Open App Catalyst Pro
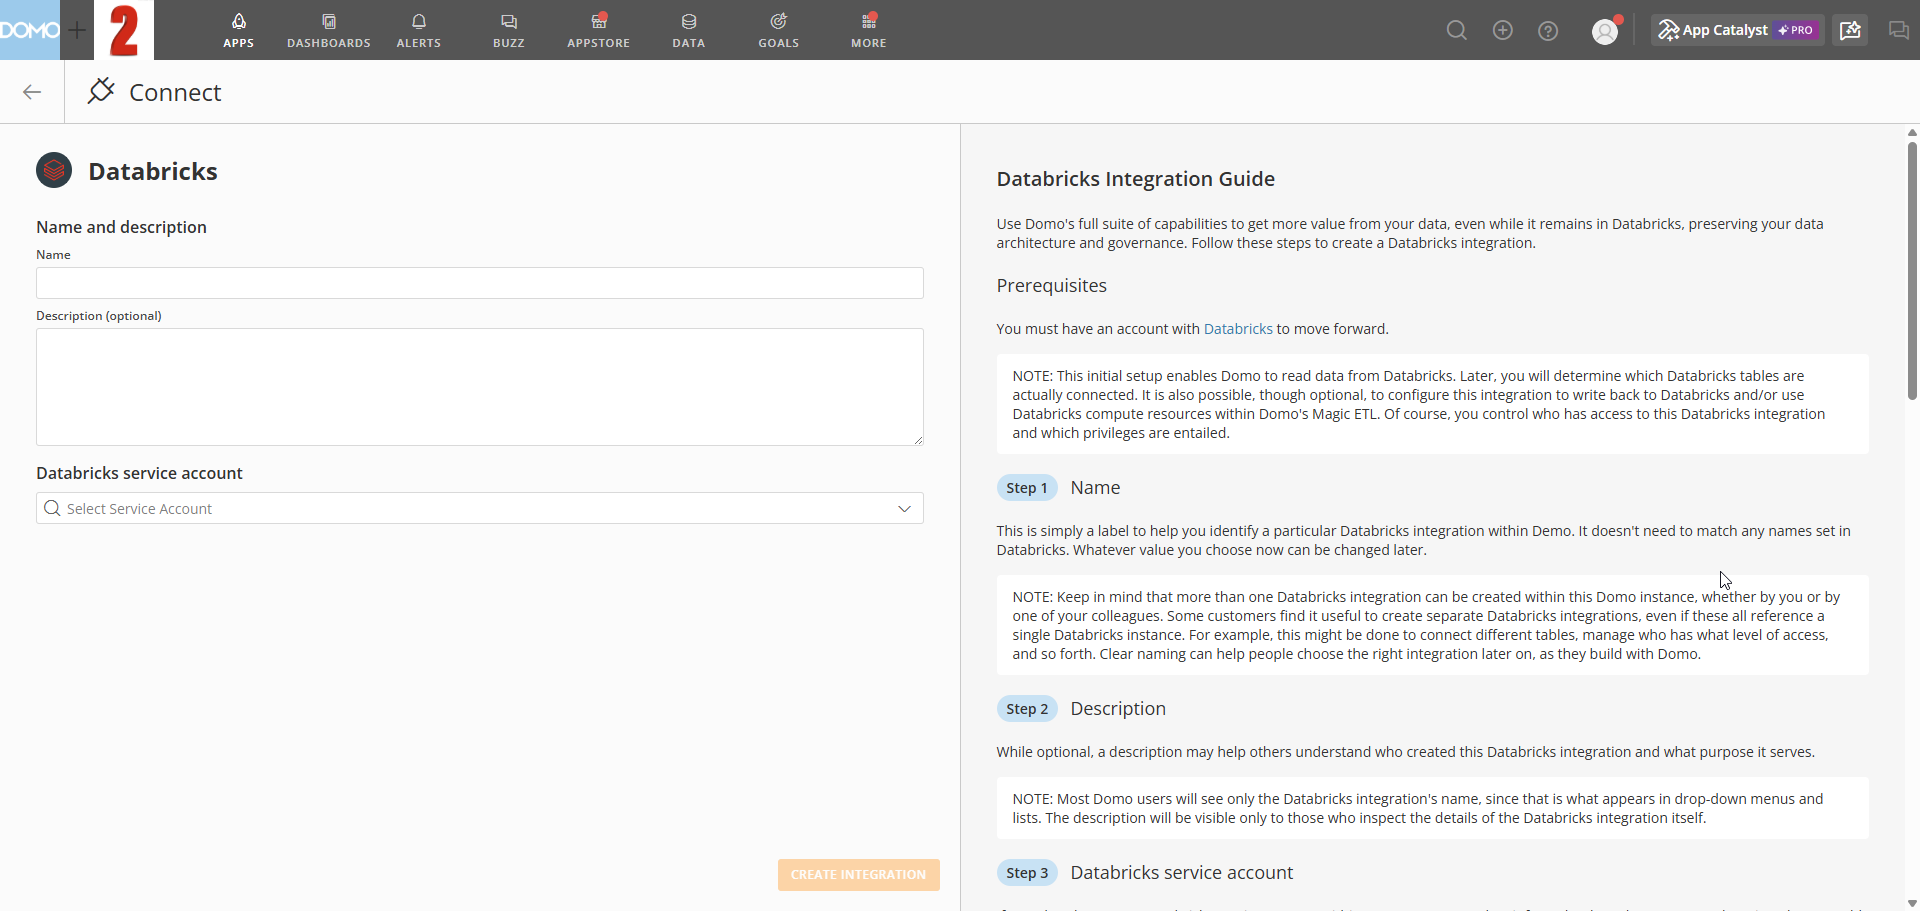The width and height of the screenshot is (1920, 911). [x=1738, y=30]
